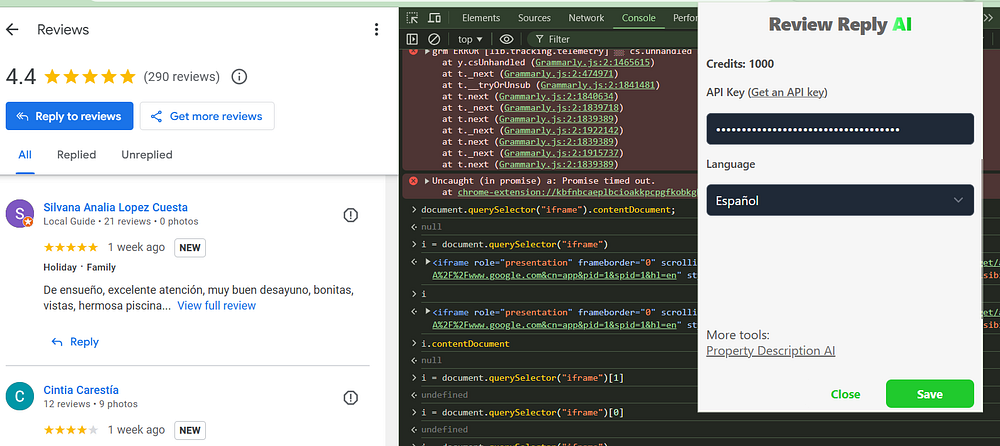Click the API Key password field

point(839,129)
